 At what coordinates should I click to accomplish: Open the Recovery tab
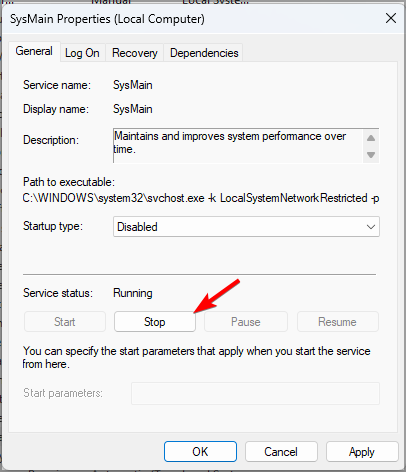pyautogui.click(x=135, y=53)
